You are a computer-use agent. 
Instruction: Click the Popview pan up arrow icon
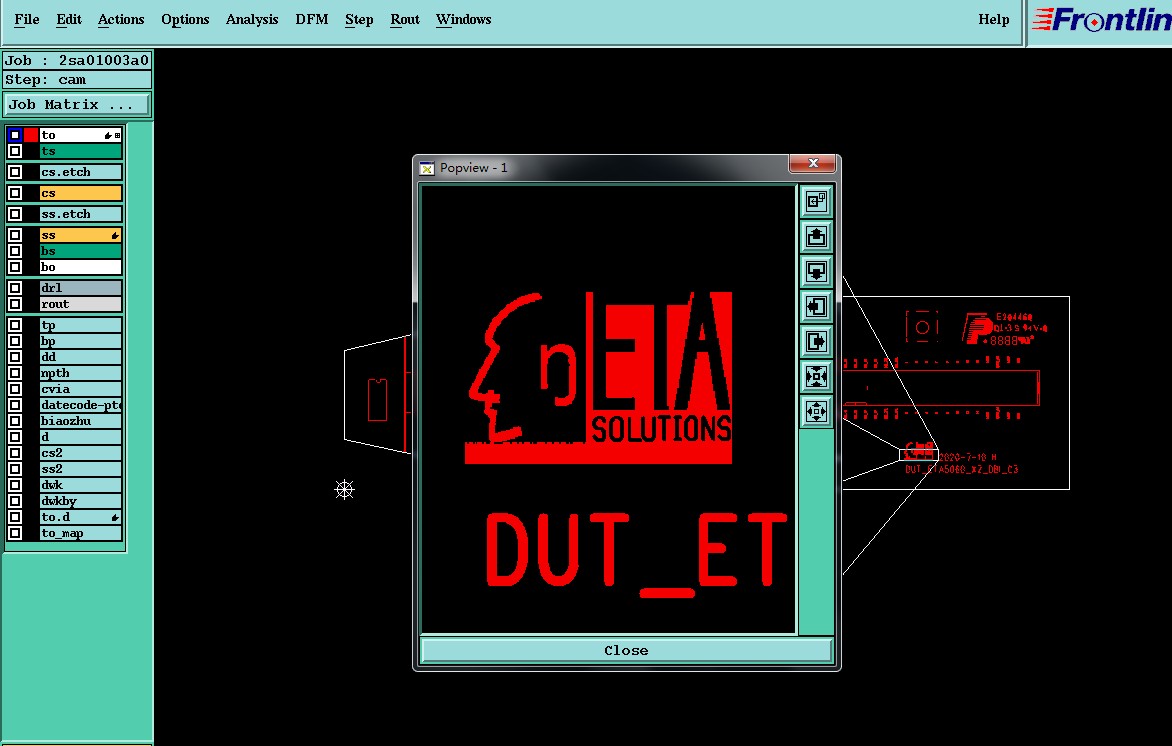(816, 236)
